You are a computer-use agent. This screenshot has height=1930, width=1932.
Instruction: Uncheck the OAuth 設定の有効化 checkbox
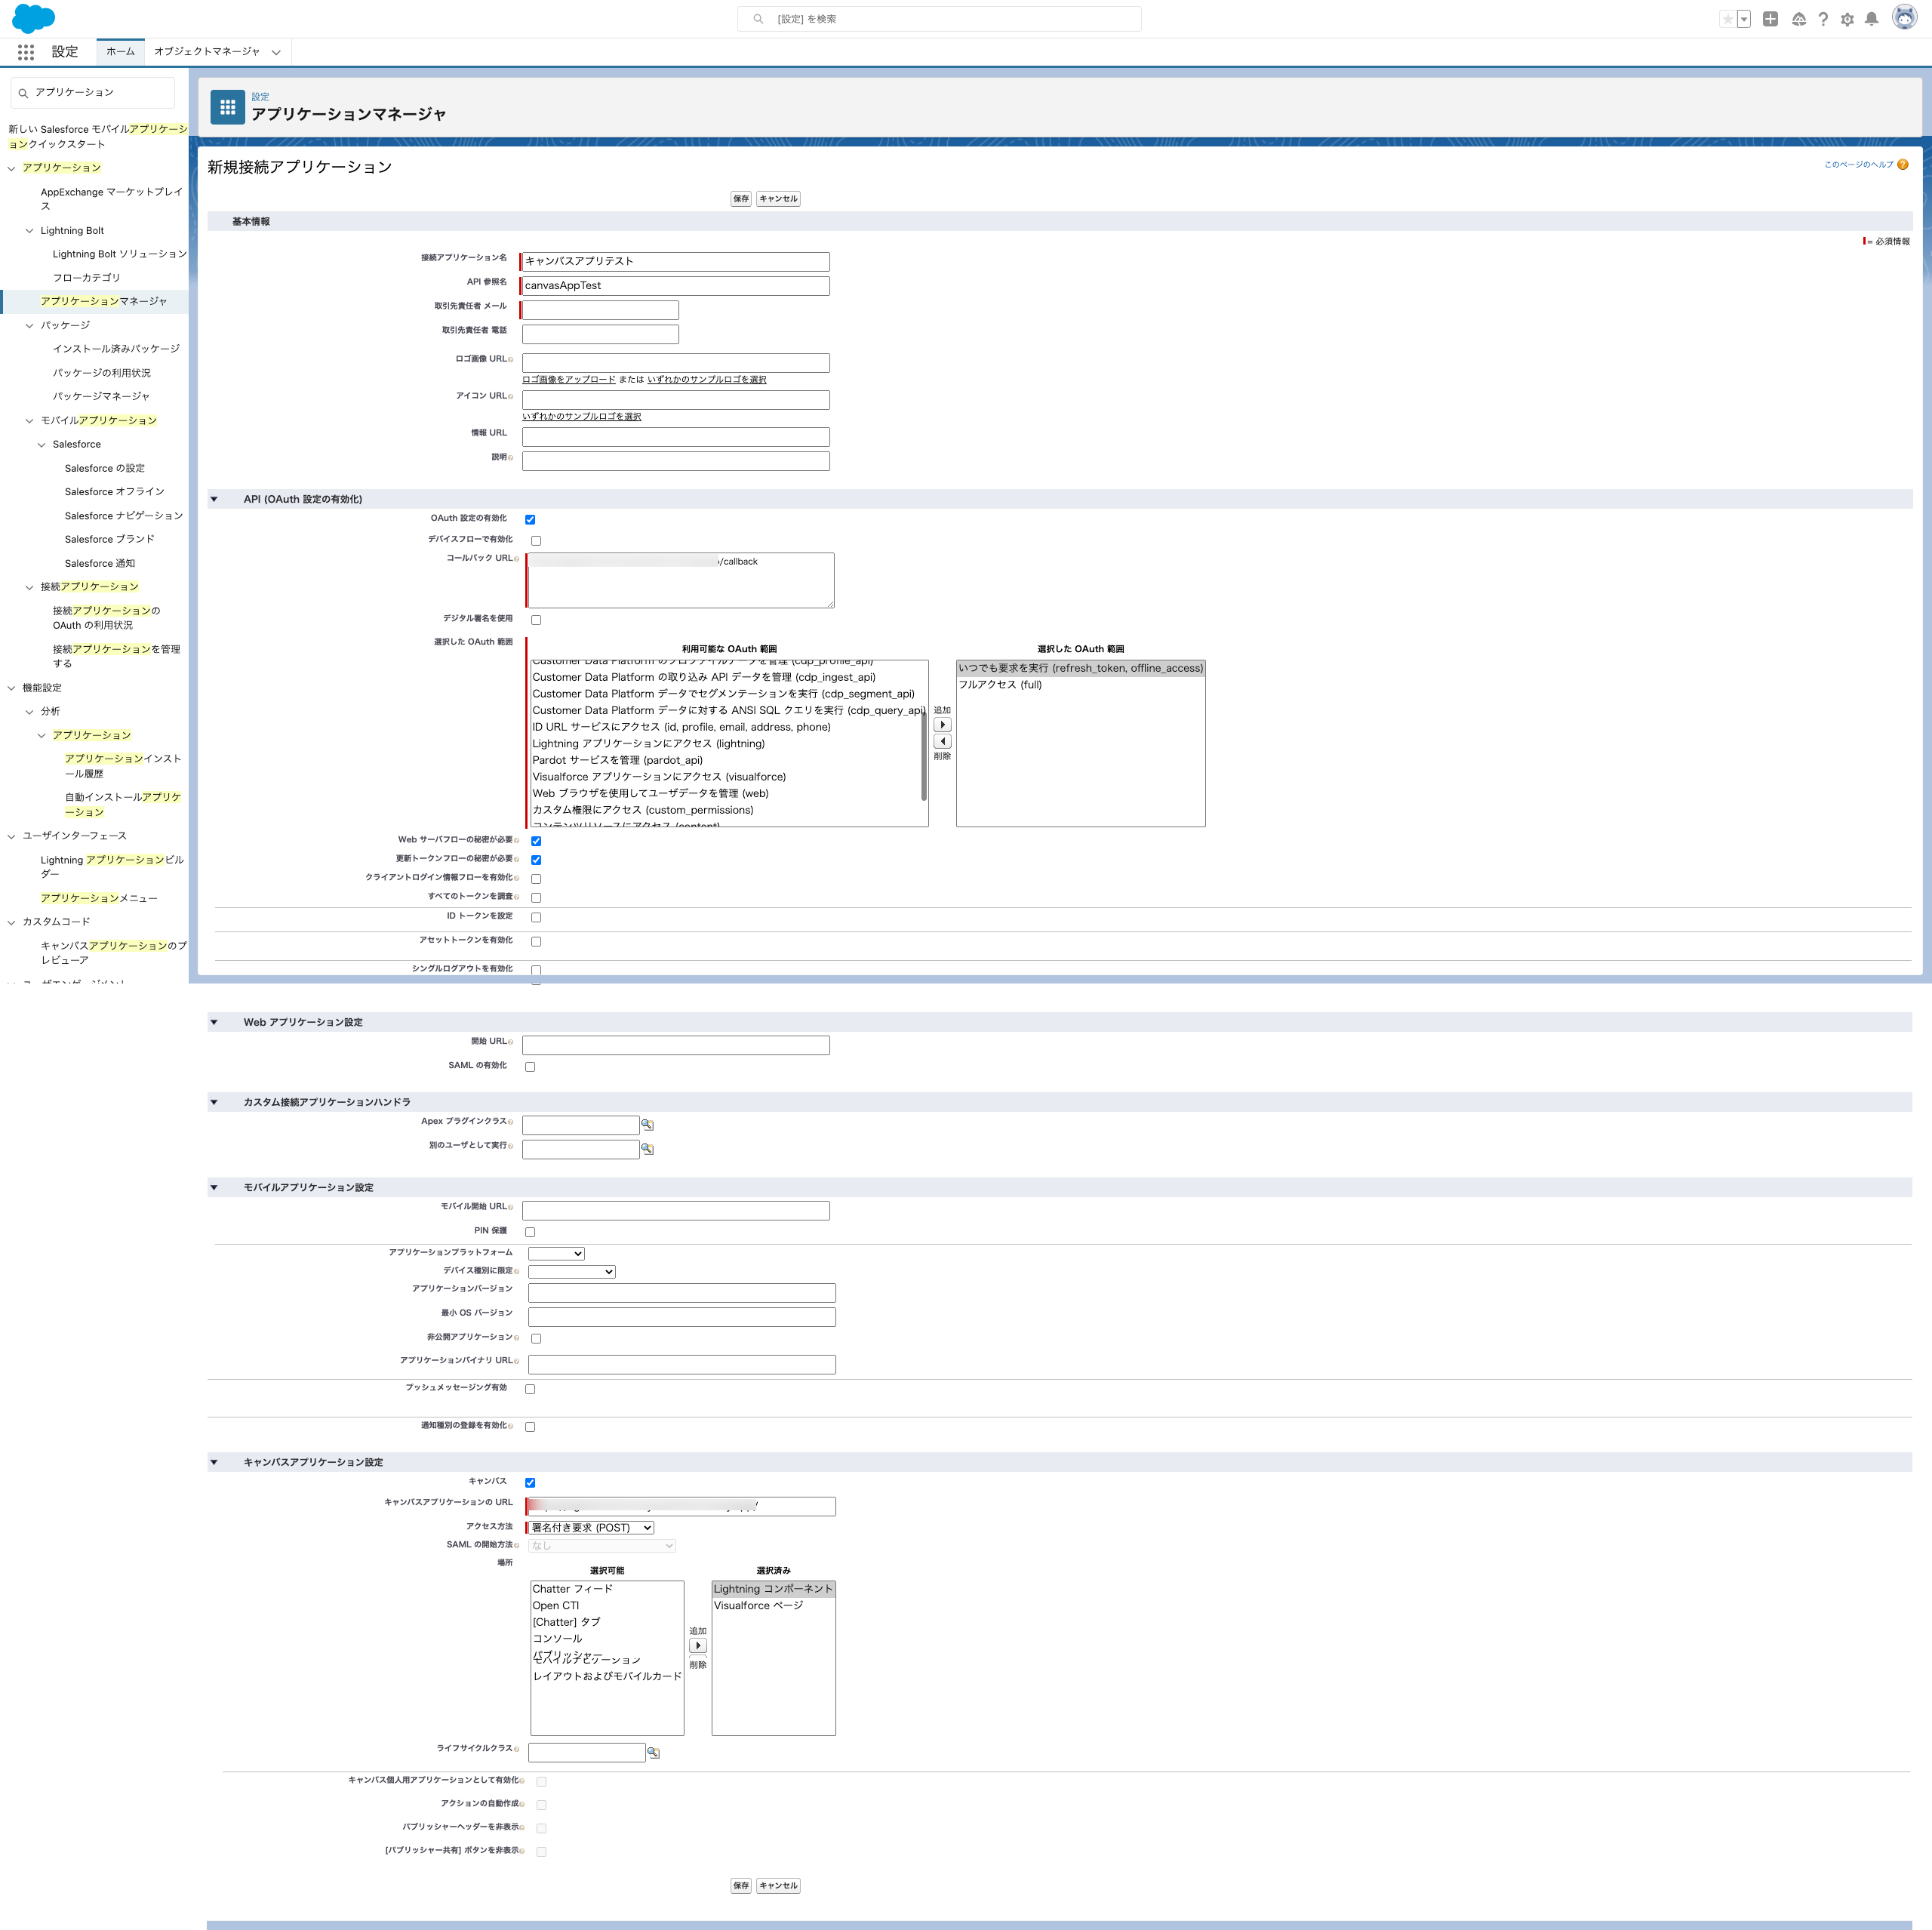(530, 519)
